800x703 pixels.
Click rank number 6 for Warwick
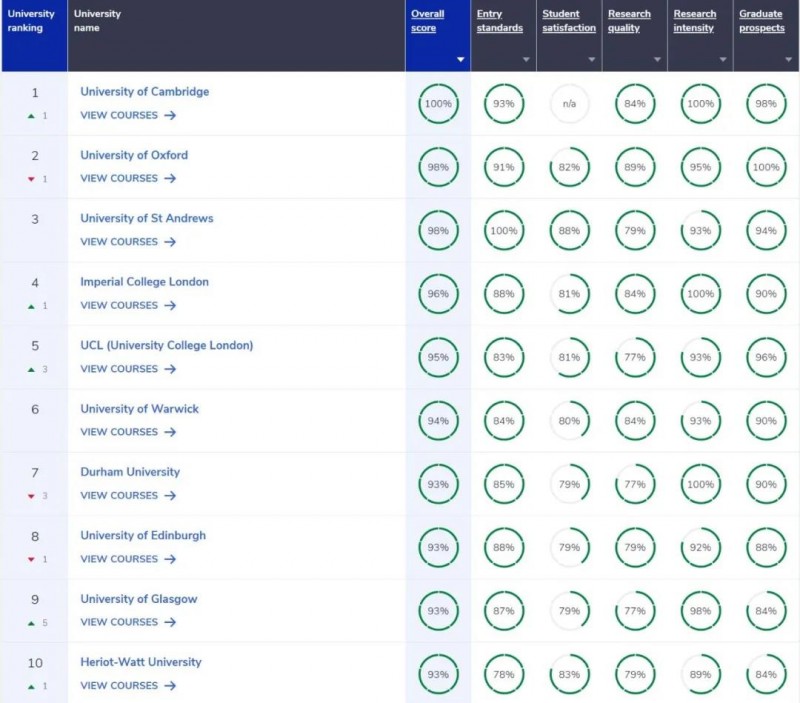pyautogui.click(x=35, y=410)
